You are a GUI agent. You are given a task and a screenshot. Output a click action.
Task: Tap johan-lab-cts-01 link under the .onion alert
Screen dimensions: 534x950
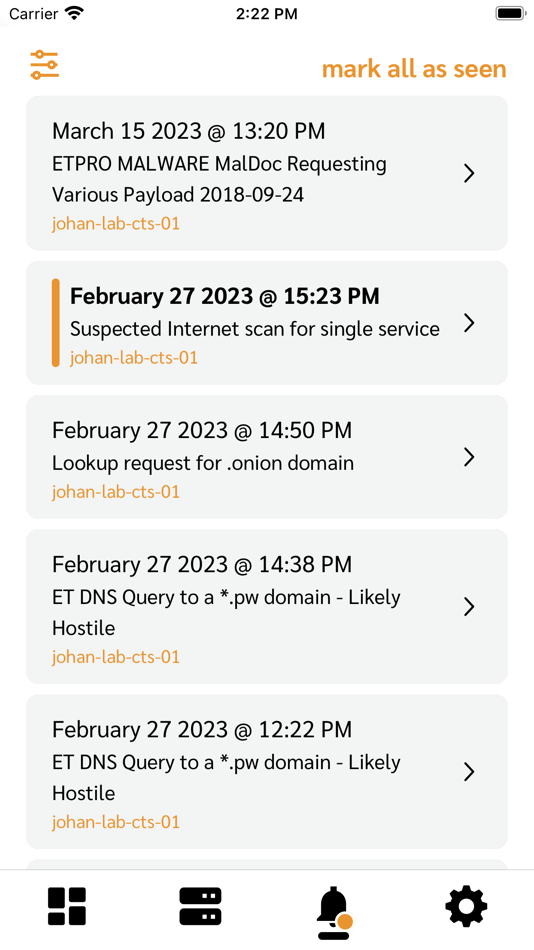coord(116,491)
